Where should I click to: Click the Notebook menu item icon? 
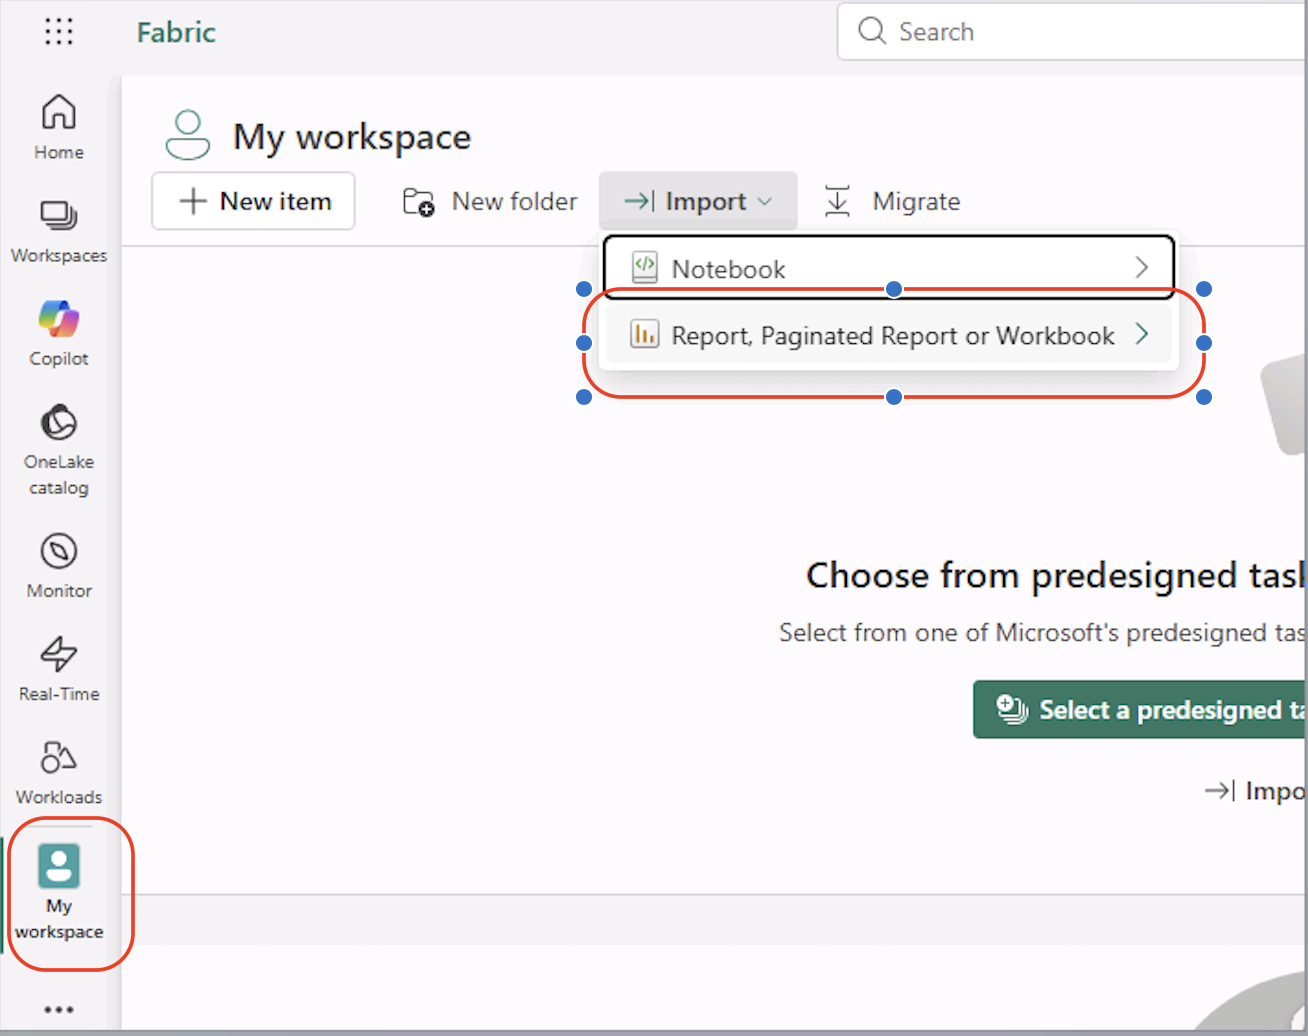point(645,267)
